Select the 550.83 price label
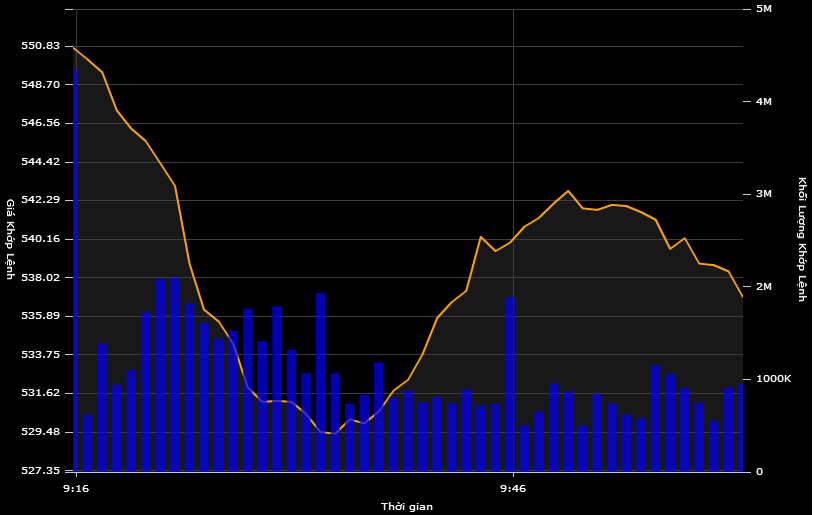 (41, 46)
